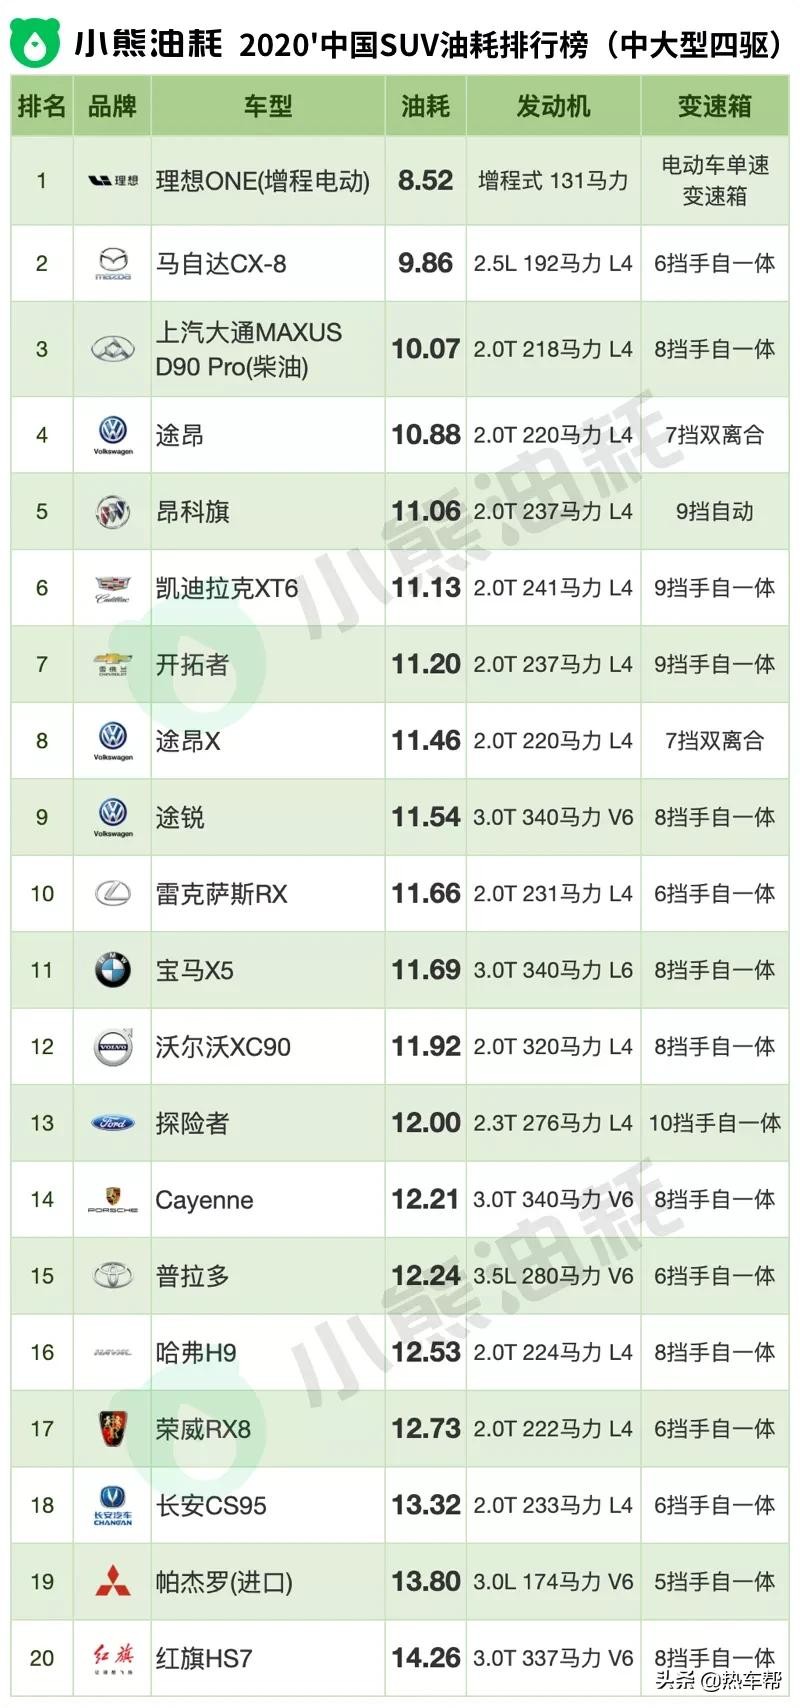Image resolution: width=800 pixels, height=1708 pixels.
Task: Click the 排名 column header
Action: tap(42, 106)
